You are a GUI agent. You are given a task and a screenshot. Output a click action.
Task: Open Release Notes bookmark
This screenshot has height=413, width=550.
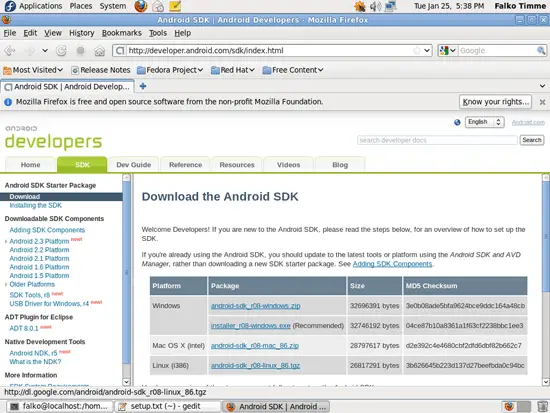[101, 70]
